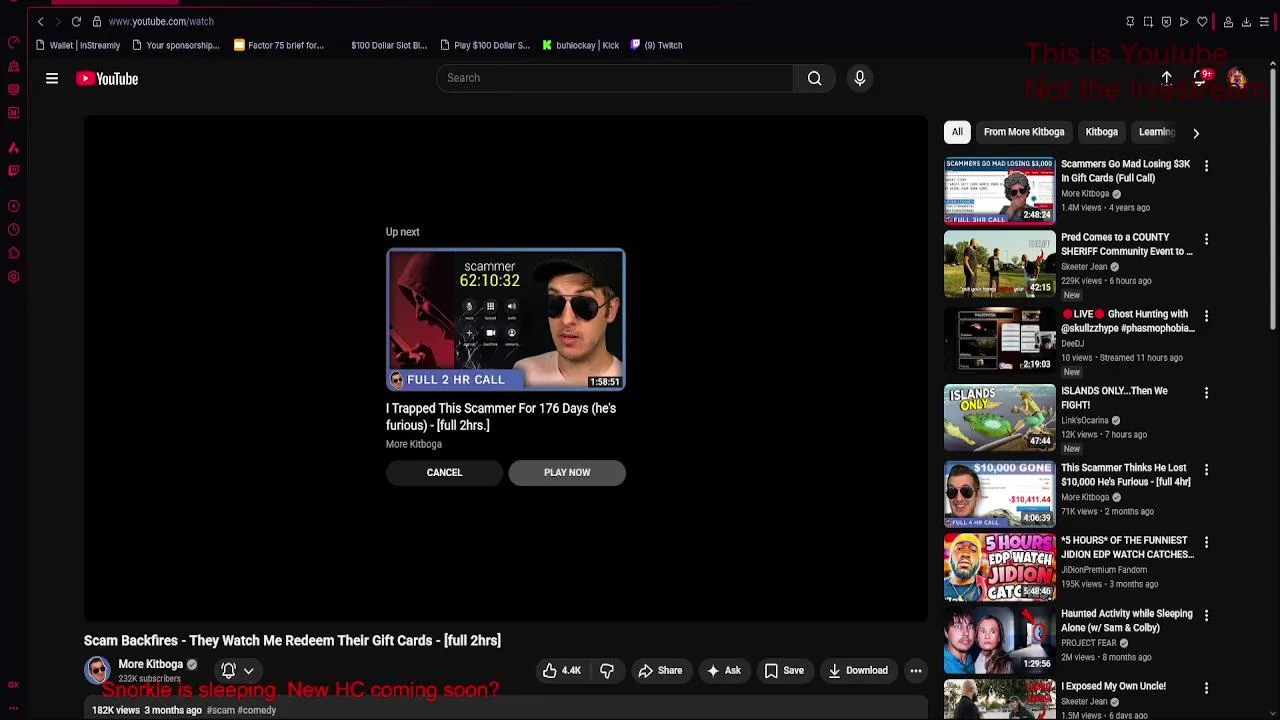Viewport: 1280px width, 720px height.
Task: Go back with the browser back arrow
Action: click(x=40, y=21)
